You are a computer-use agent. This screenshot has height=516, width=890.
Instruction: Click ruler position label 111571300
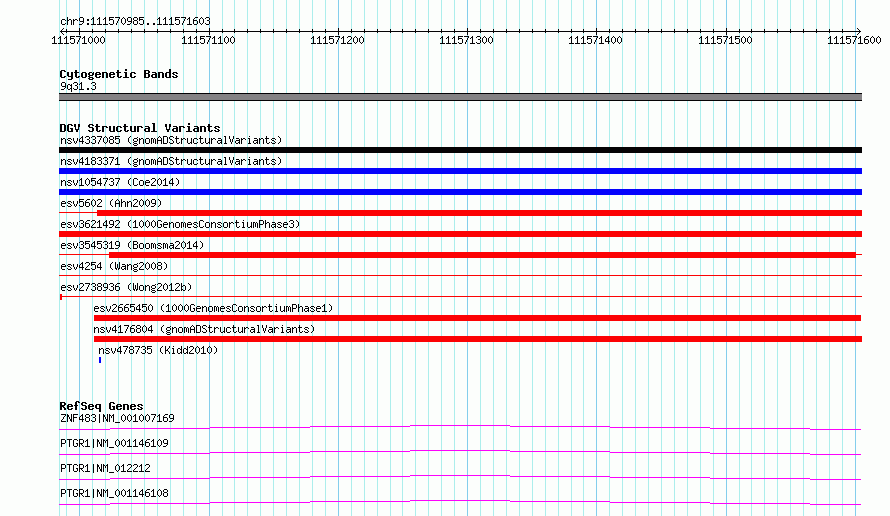(x=467, y=40)
